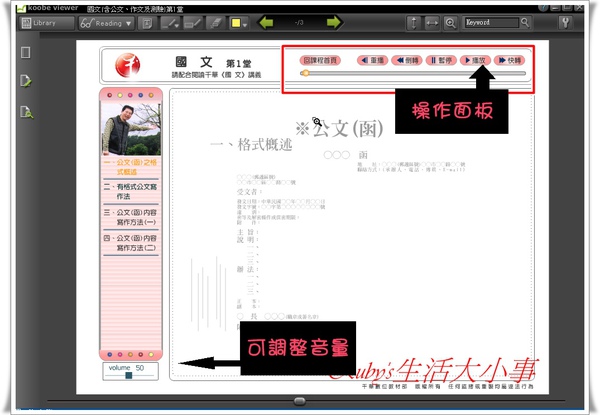Click the lecturer photo thumbnail
This screenshot has width=600, height=415.
(131, 129)
